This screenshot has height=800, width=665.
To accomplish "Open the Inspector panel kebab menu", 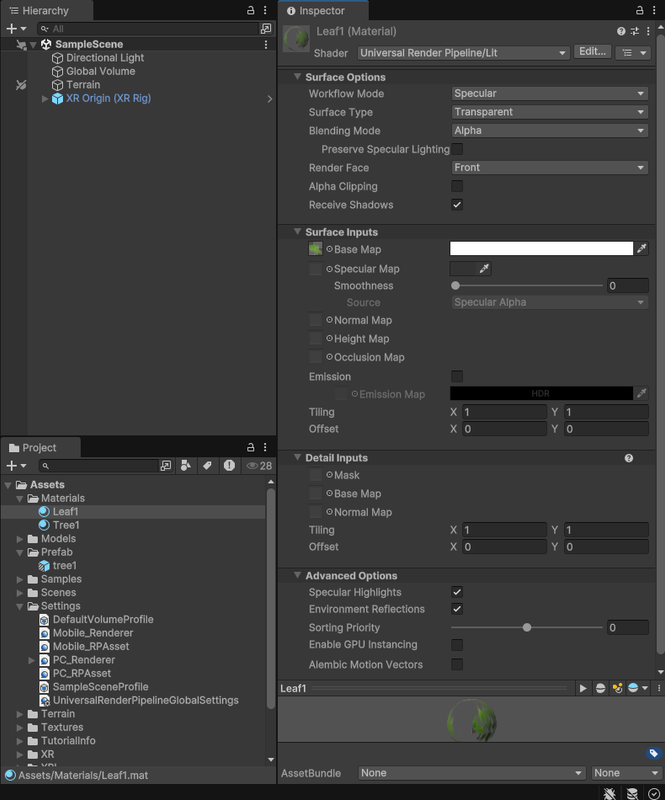I will click(654, 10).
